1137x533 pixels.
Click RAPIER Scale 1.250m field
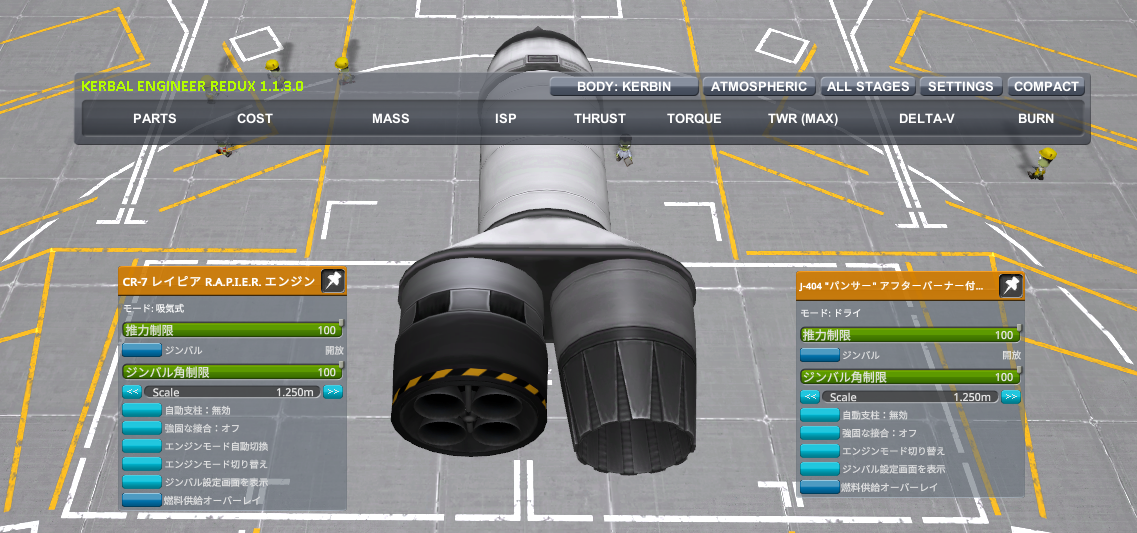(x=232, y=392)
